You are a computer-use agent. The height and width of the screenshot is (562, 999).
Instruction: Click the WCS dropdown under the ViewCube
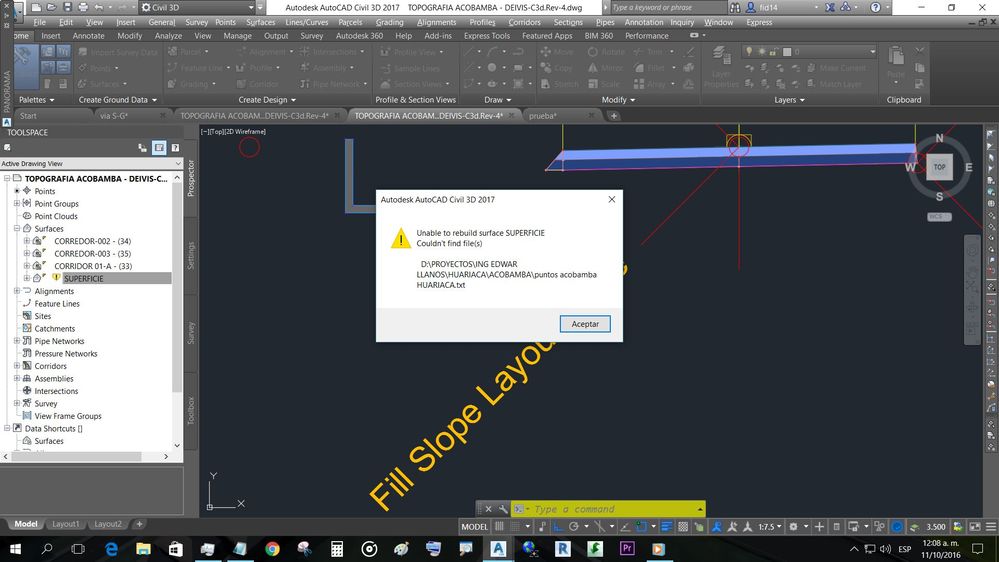939,217
